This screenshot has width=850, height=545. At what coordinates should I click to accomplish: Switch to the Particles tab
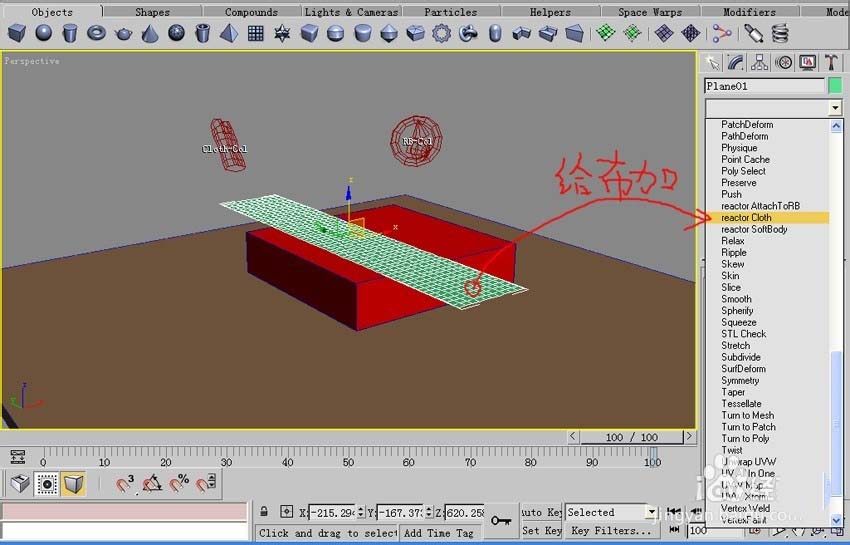[450, 11]
